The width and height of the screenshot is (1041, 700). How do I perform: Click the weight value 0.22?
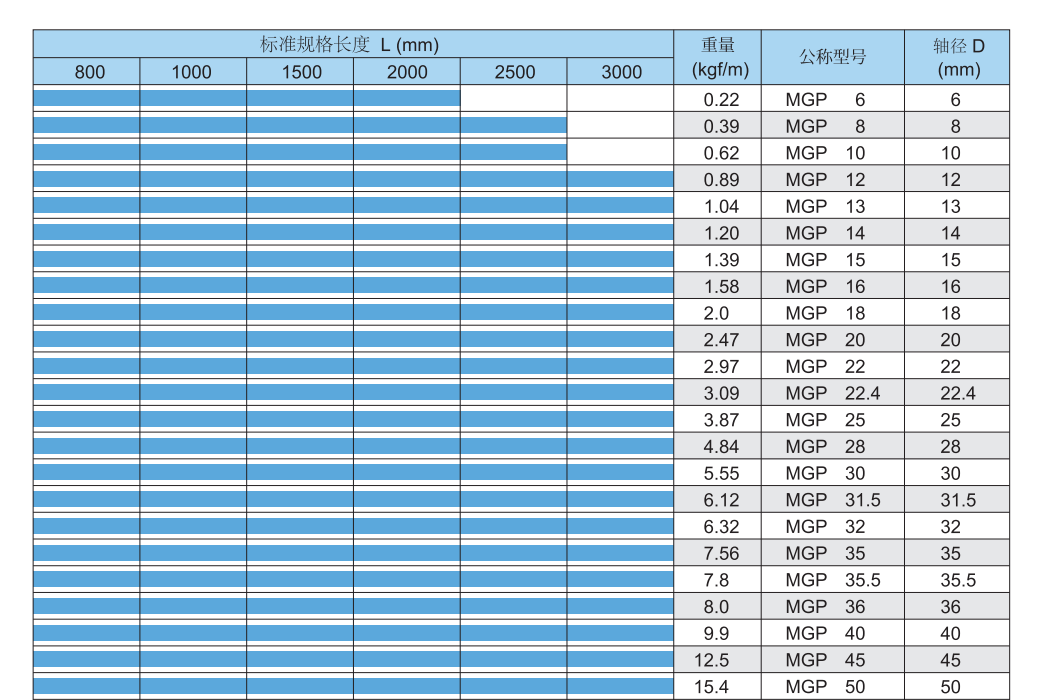720,99
